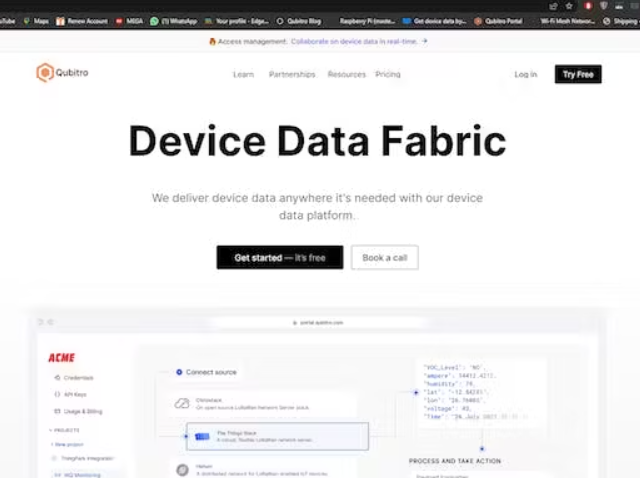Screen dimensions: 640x478
Task: Select Credentials in the ACME sidebar
Action: click(79, 377)
